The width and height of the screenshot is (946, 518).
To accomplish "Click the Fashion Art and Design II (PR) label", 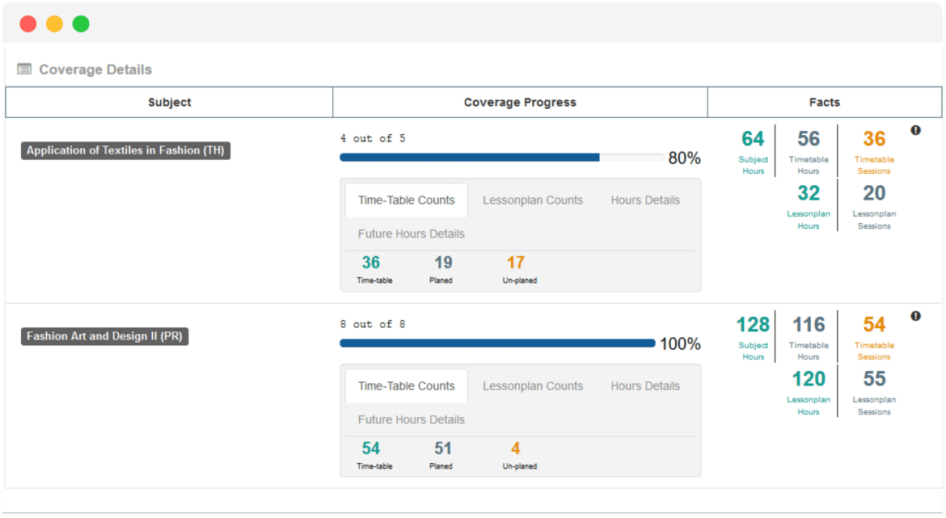I will tap(104, 336).
